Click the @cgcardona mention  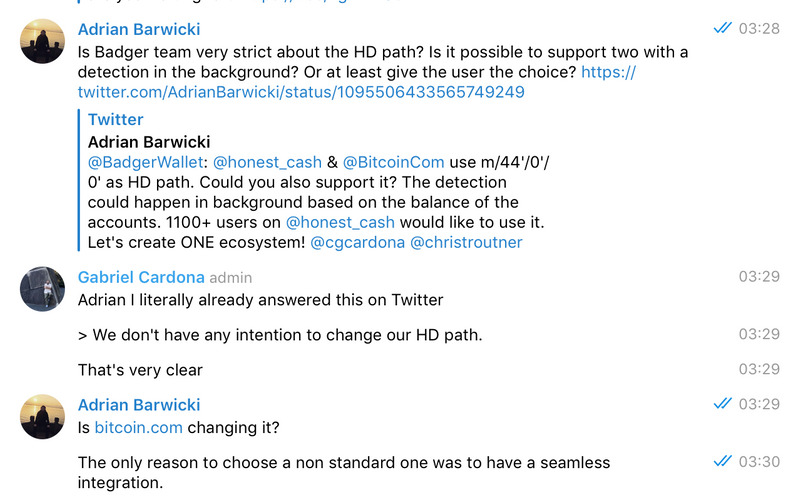pos(358,242)
